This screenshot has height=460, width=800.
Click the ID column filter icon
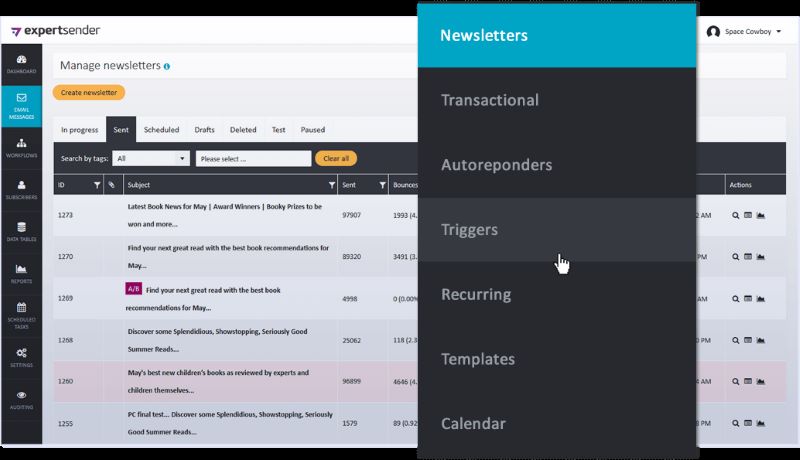[x=97, y=185]
